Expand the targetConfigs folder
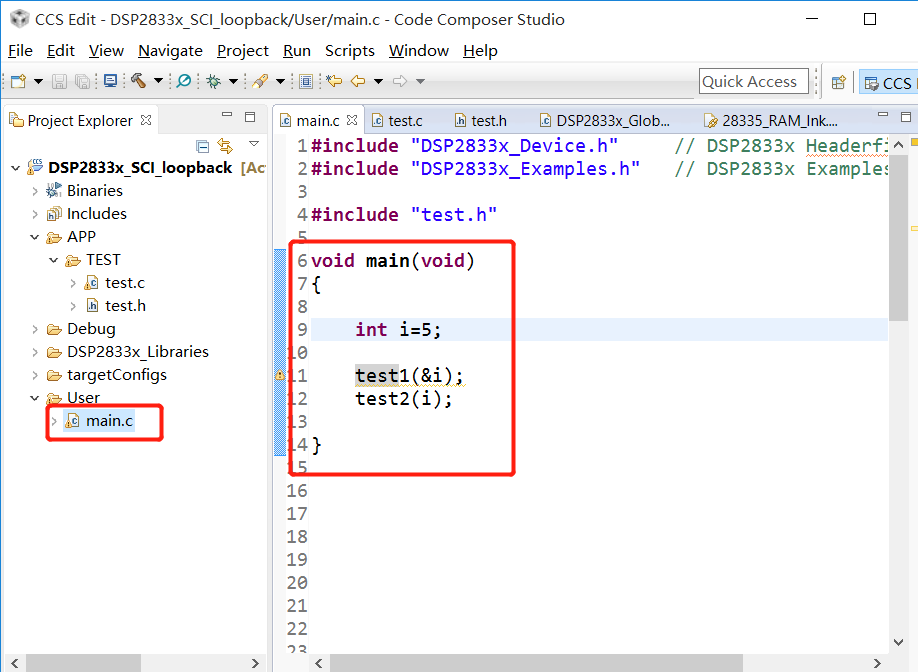Screen dimensions: 918x672 (35, 375)
